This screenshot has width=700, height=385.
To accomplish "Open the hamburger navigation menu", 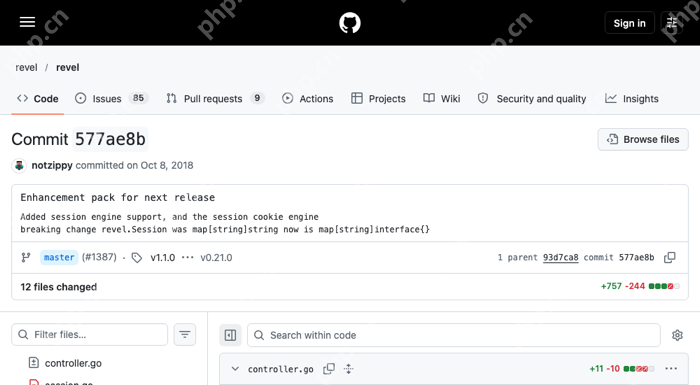I will click(27, 22).
